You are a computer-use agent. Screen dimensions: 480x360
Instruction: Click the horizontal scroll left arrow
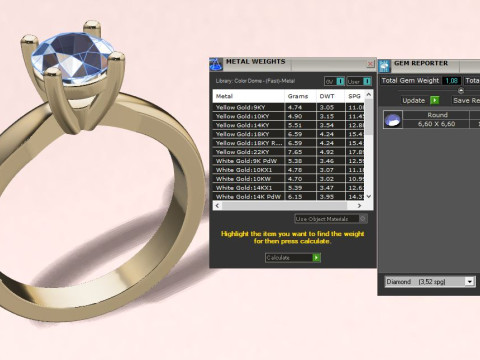tap(217, 206)
